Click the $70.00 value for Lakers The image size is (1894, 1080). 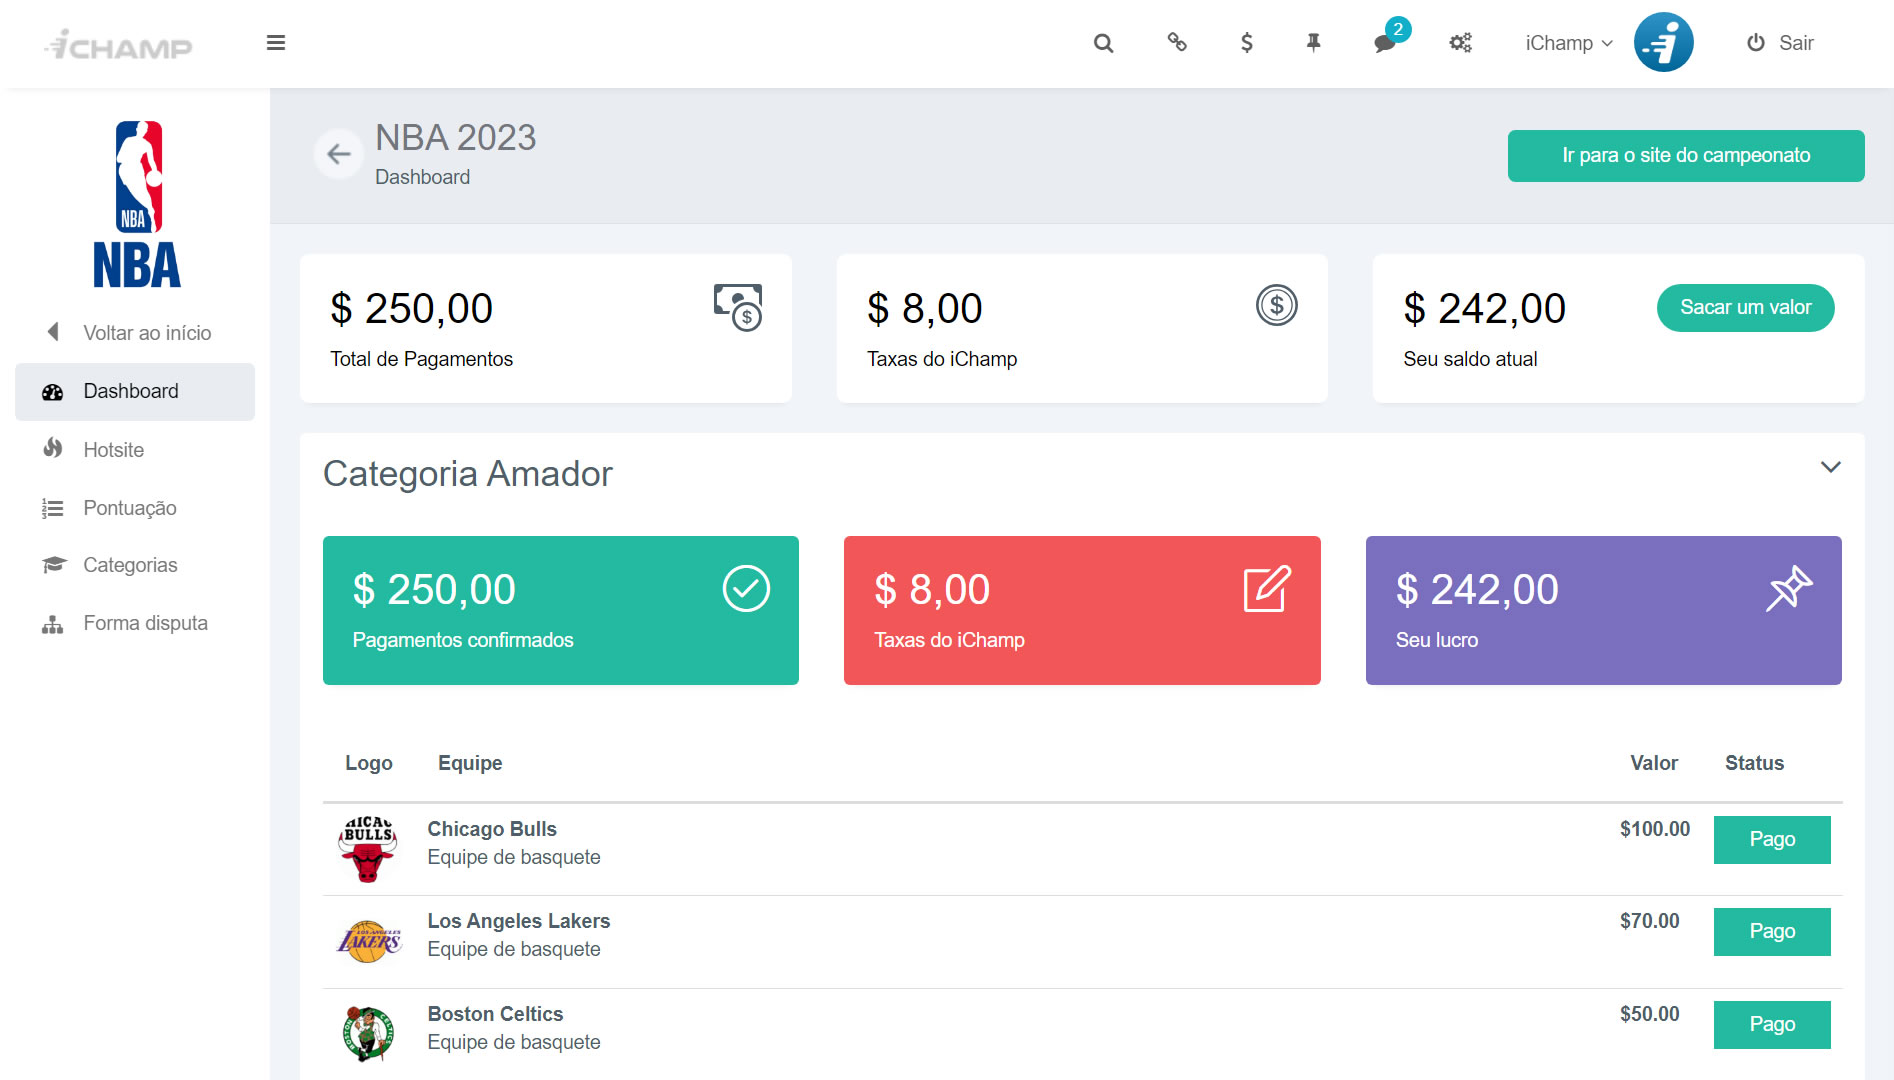click(x=1649, y=921)
